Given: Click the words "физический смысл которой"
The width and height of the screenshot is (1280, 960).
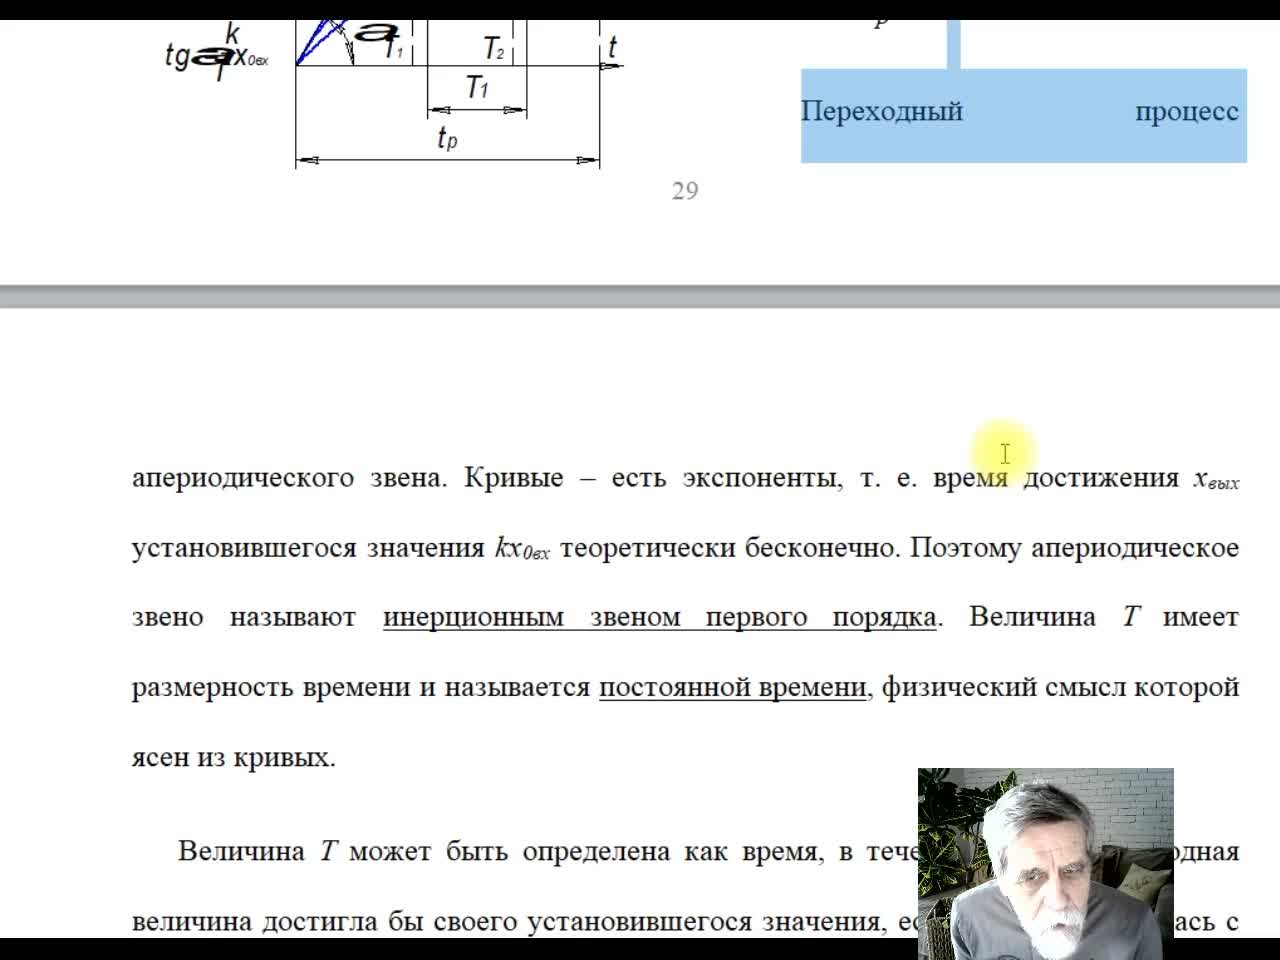Looking at the screenshot, I should [1060, 687].
